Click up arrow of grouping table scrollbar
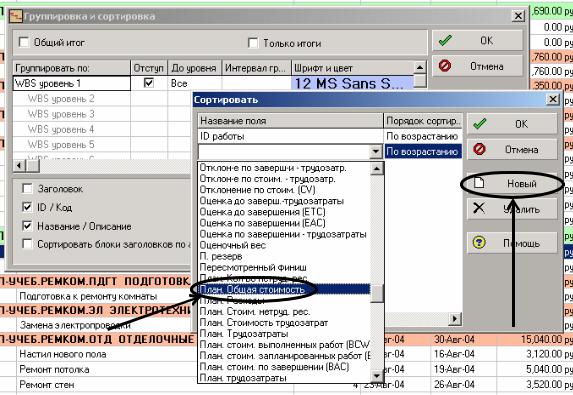This screenshot has height=395, width=573. click(420, 68)
